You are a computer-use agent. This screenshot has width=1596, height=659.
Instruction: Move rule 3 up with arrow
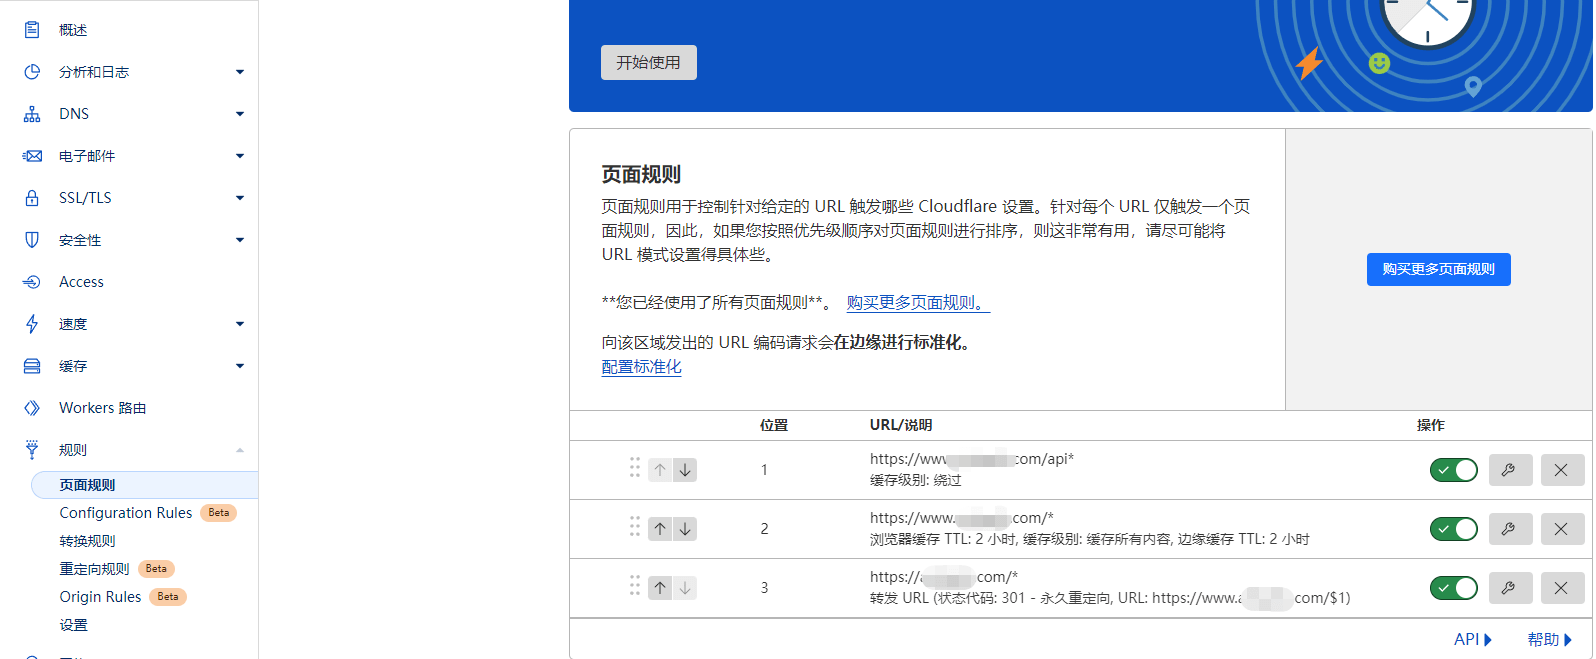pos(660,588)
